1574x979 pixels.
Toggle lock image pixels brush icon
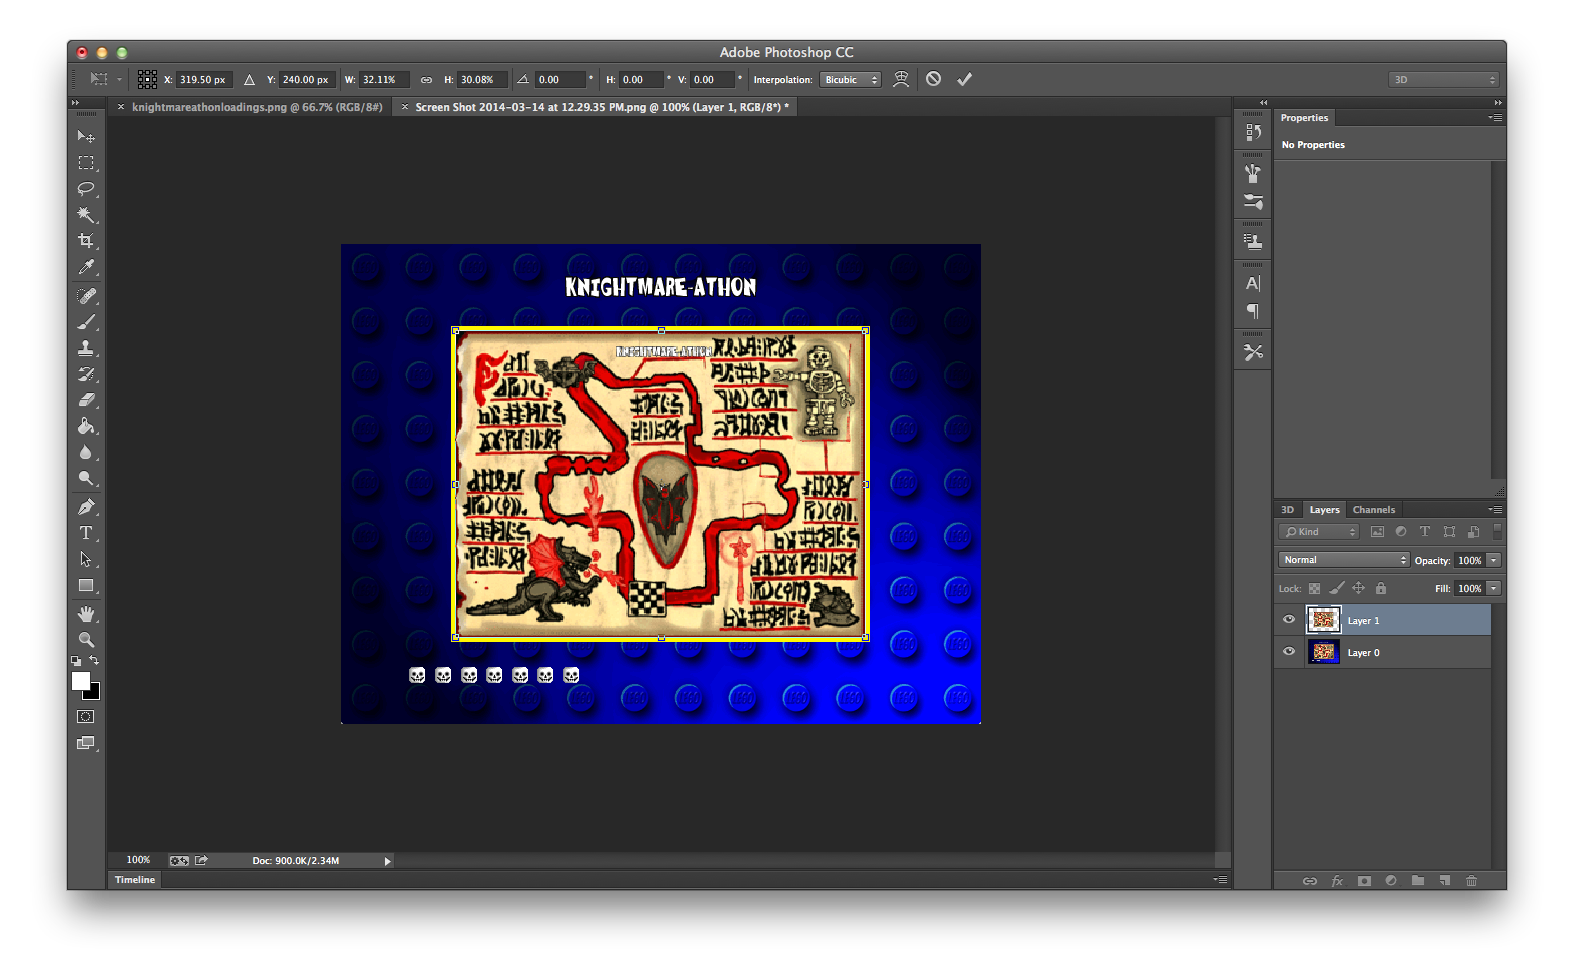[1336, 589]
